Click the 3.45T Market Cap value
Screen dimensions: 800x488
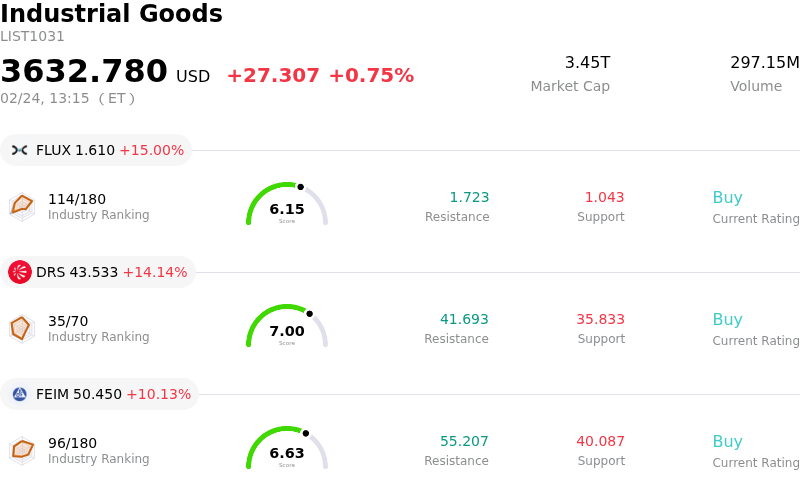[x=587, y=63]
